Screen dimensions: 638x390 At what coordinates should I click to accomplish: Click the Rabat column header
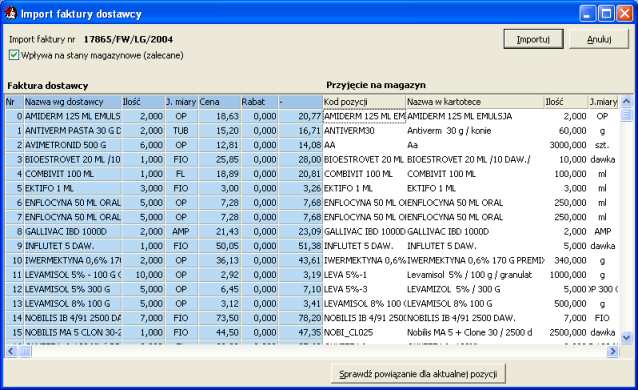259,102
